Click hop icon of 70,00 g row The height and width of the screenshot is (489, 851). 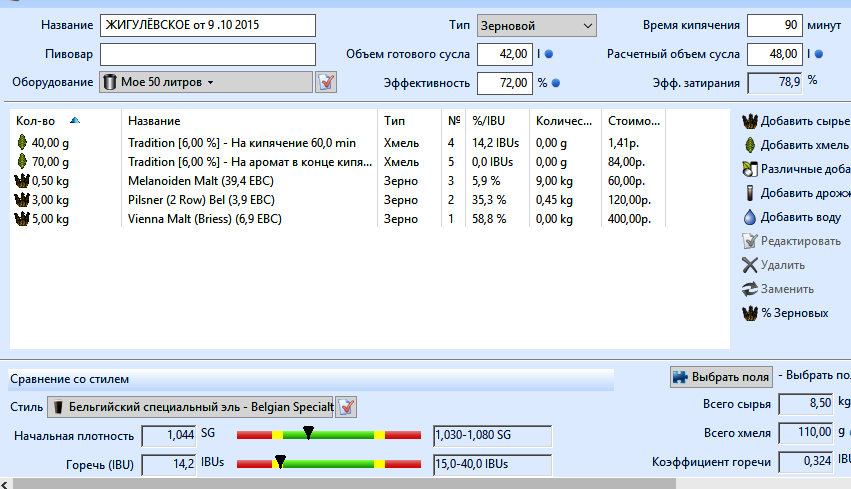(x=22, y=161)
